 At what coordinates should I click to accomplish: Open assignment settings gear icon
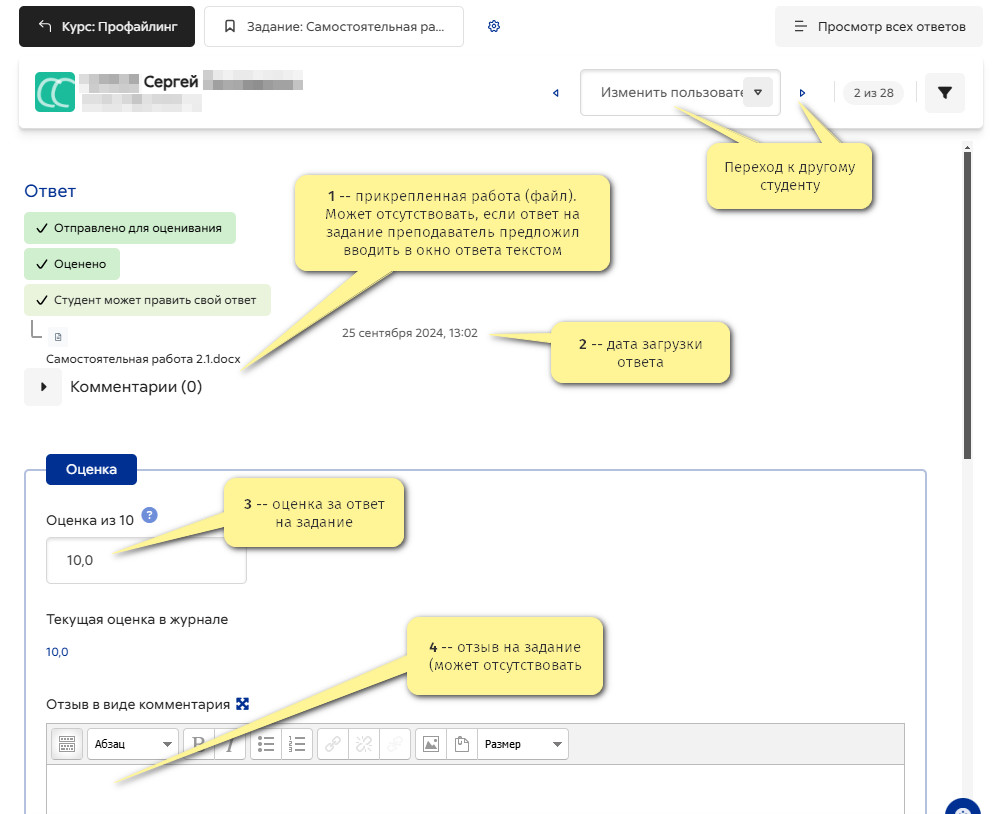[x=493, y=26]
